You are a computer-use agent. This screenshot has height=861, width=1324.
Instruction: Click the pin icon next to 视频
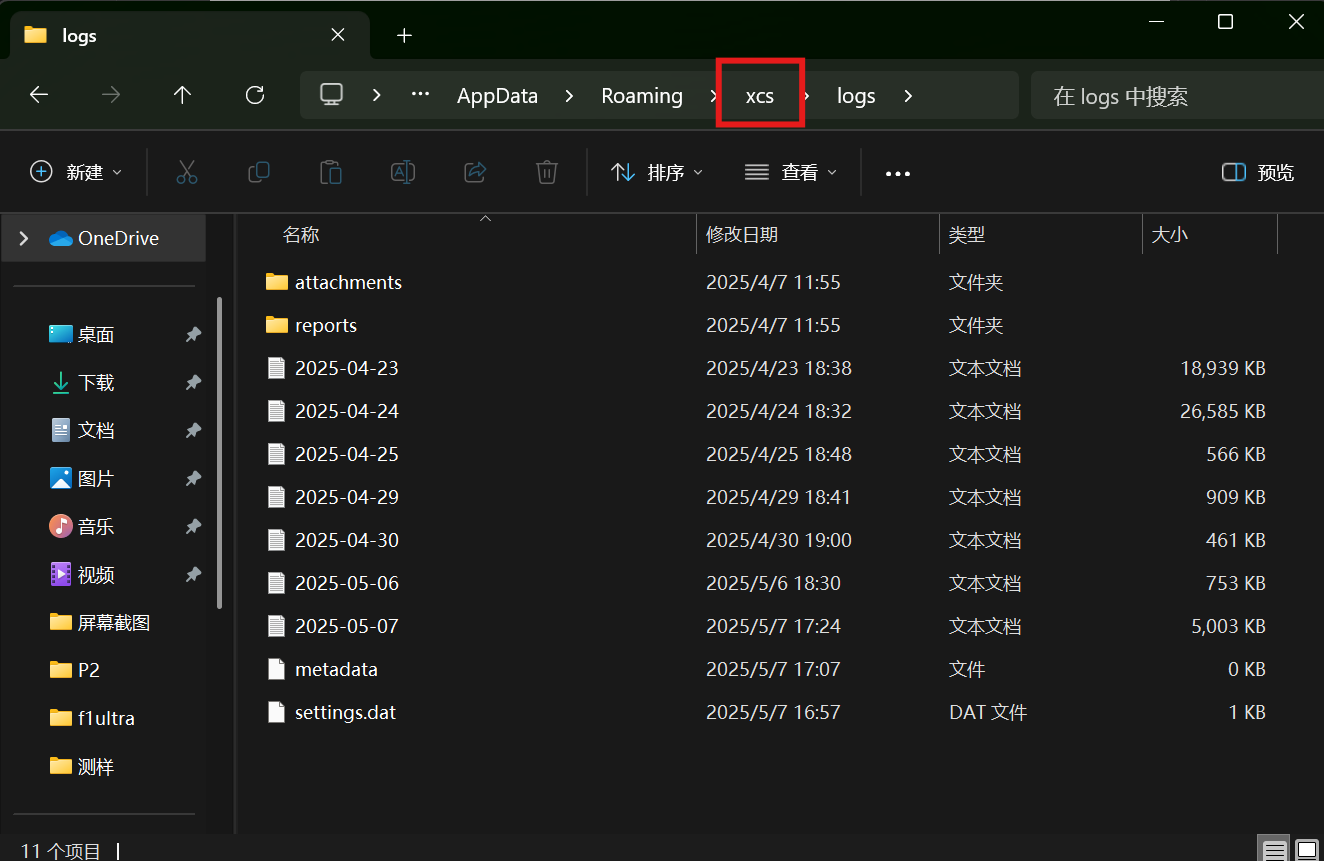[x=193, y=575]
